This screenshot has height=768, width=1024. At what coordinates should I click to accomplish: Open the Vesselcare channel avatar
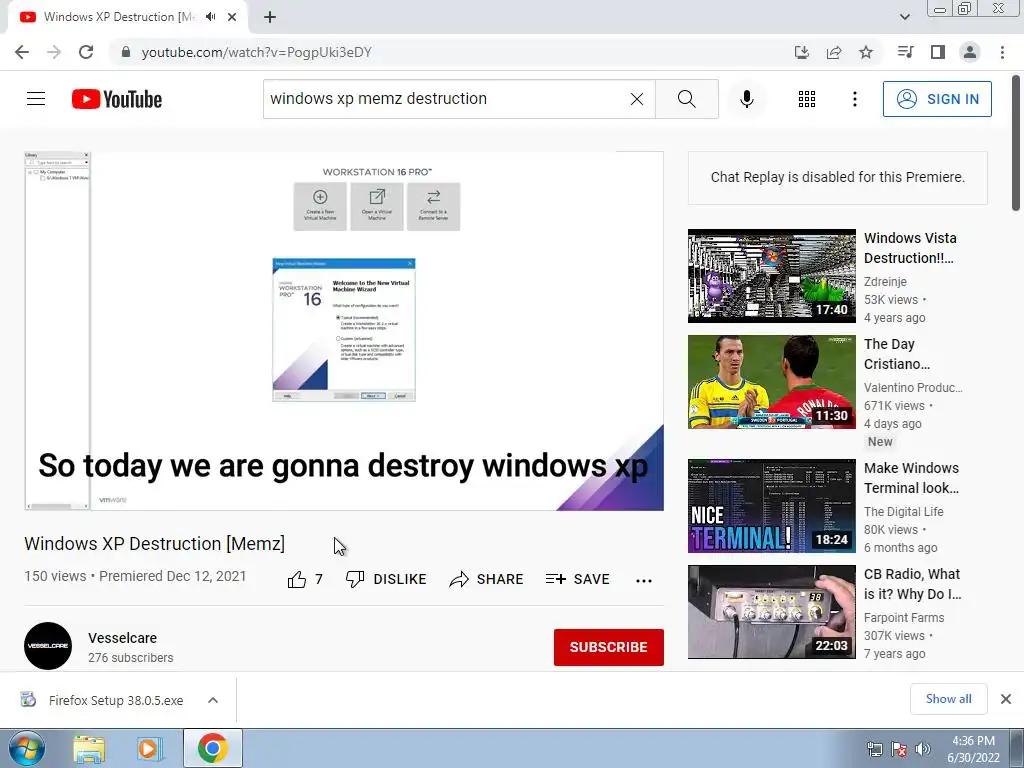point(48,646)
